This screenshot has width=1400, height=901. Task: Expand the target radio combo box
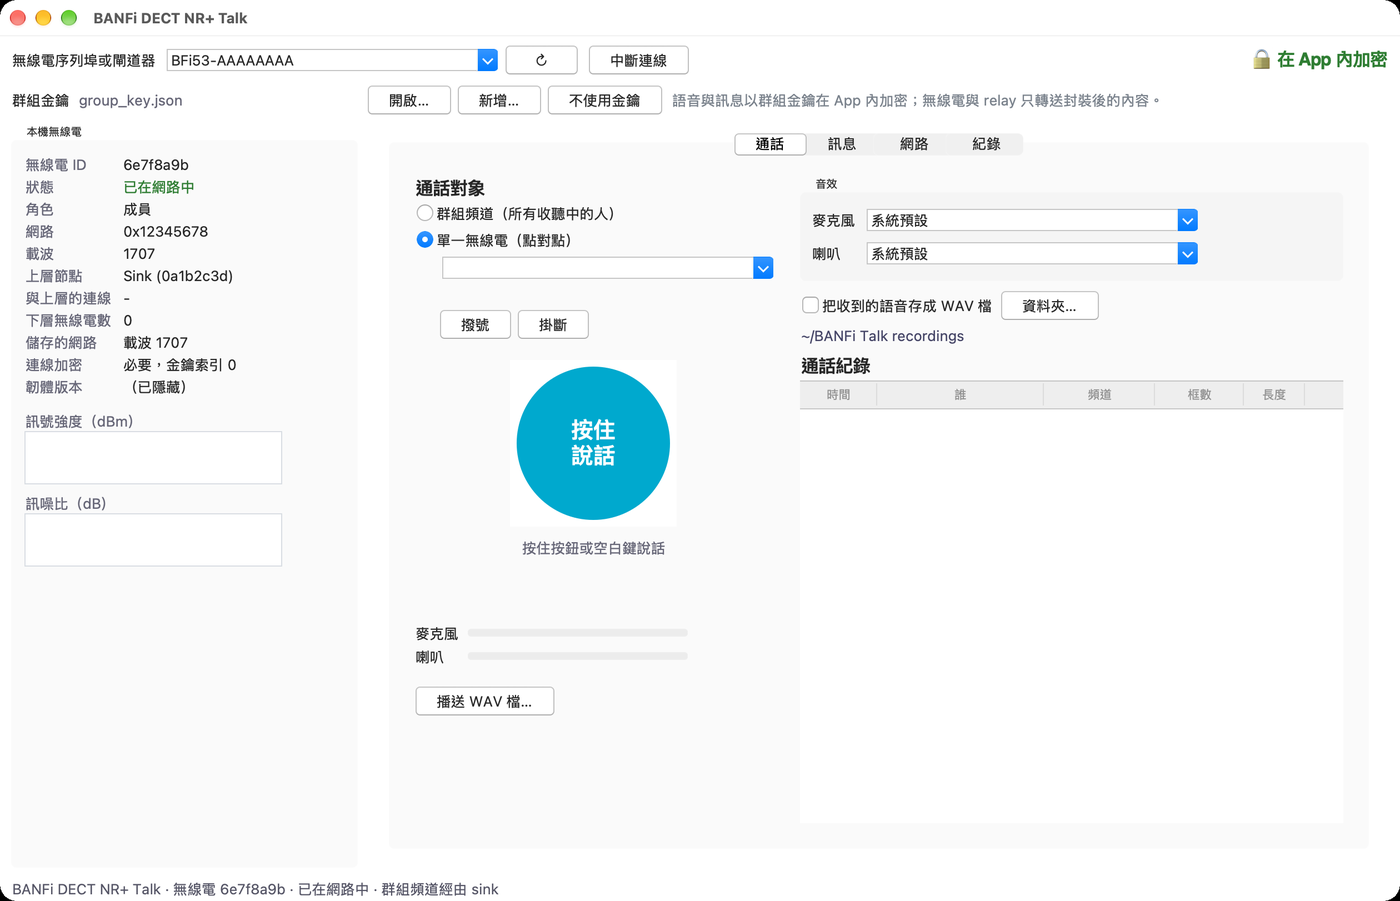click(763, 268)
